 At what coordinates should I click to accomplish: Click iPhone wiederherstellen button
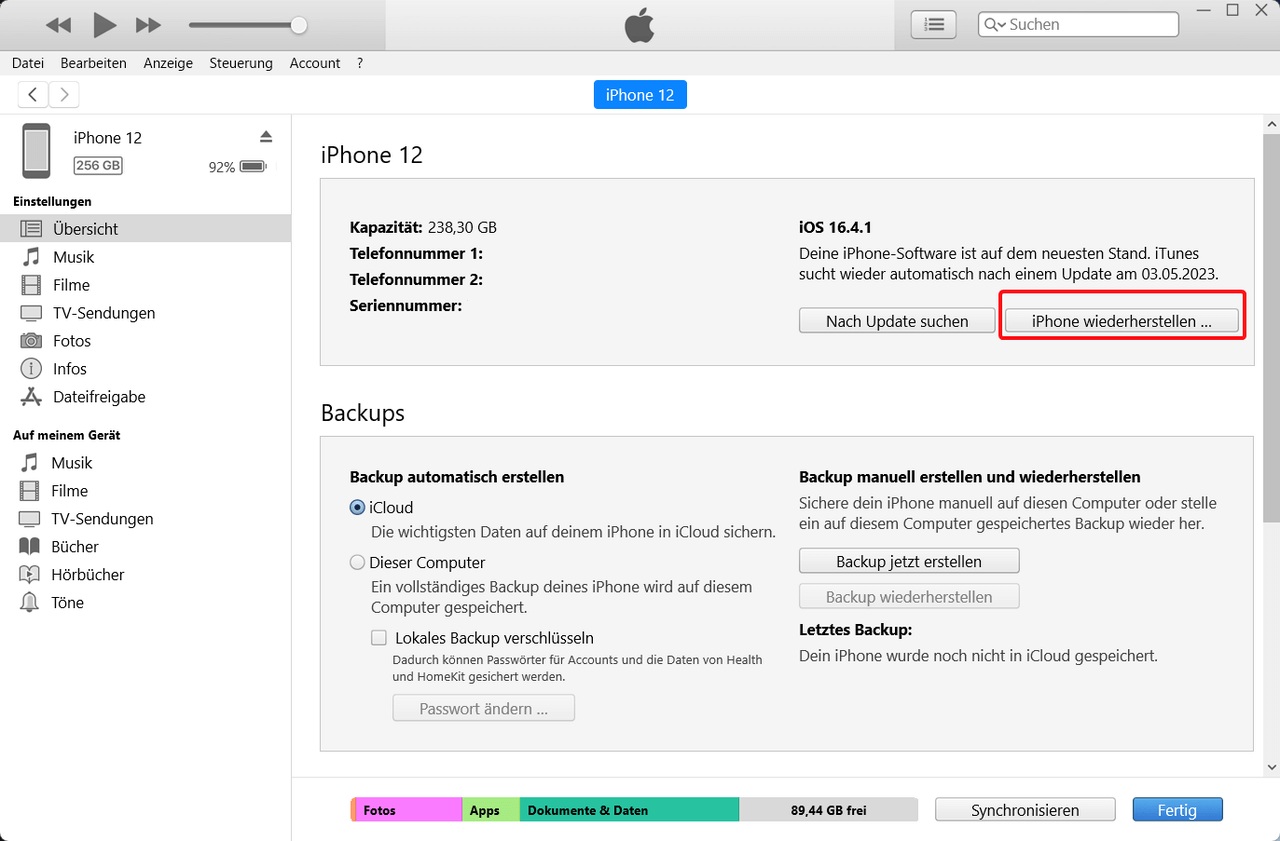pyautogui.click(x=1121, y=321)
